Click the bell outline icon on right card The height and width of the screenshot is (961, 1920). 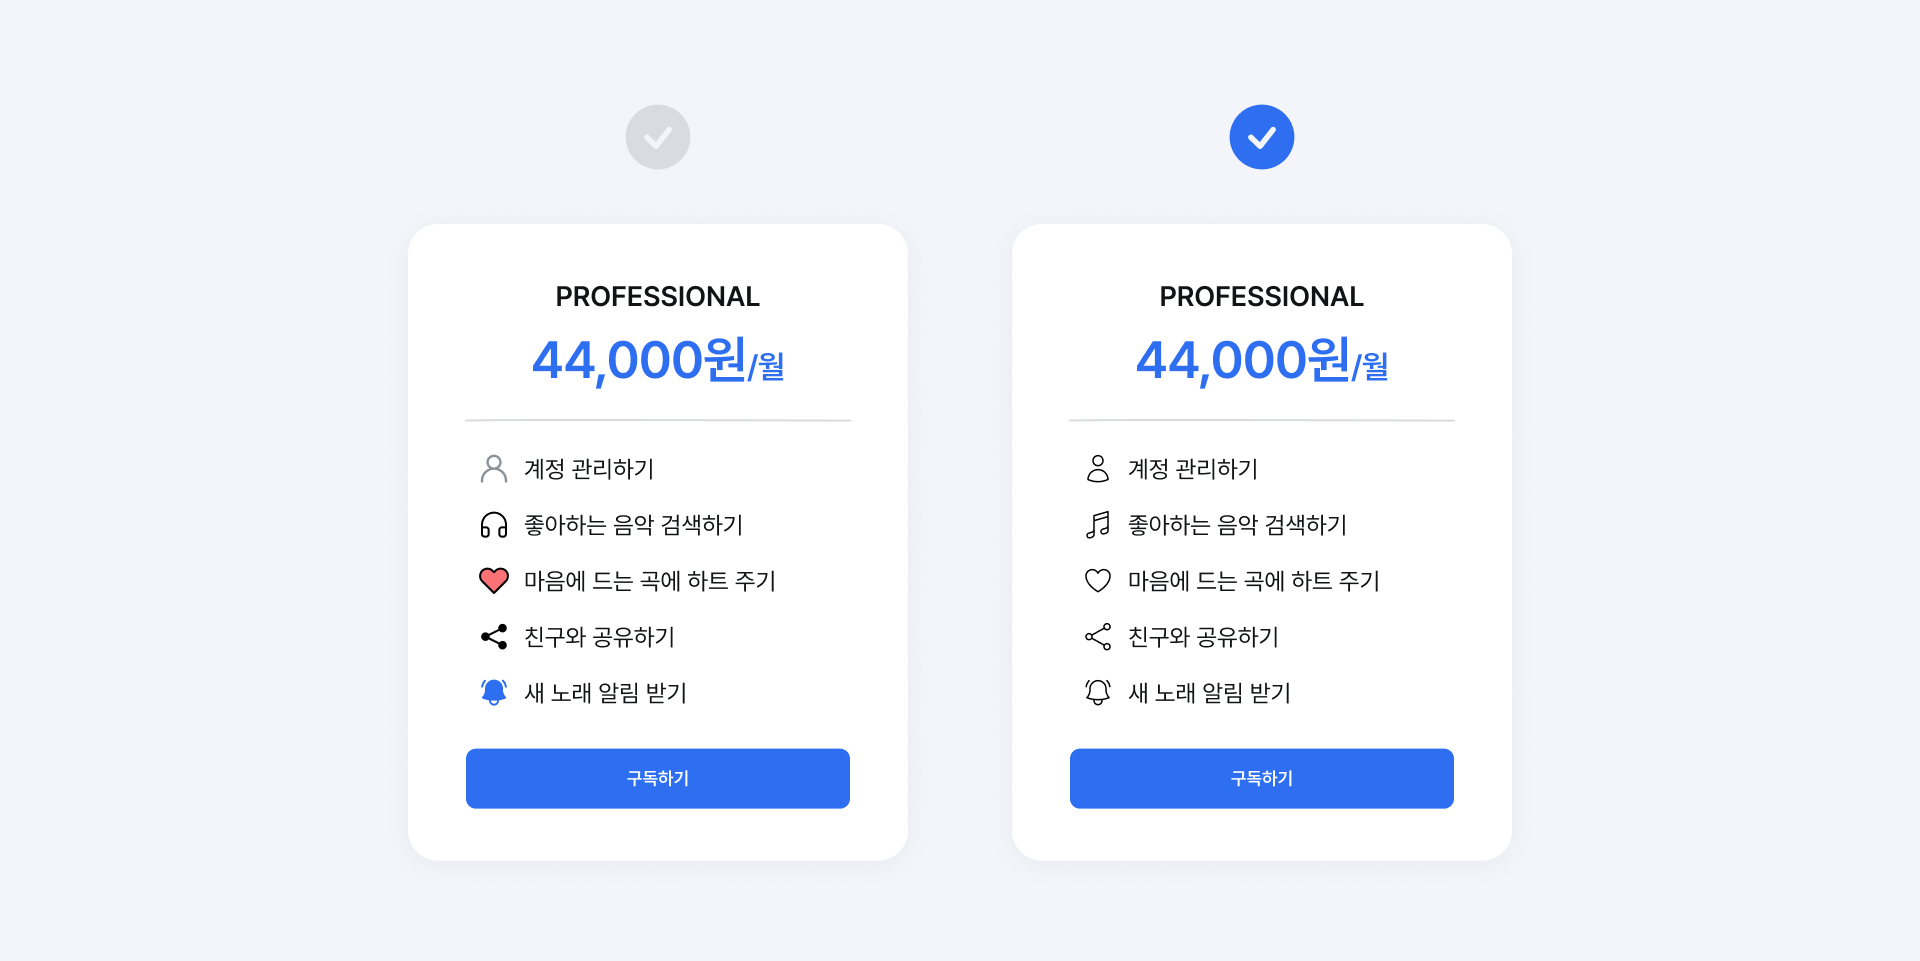[1097, 692]
